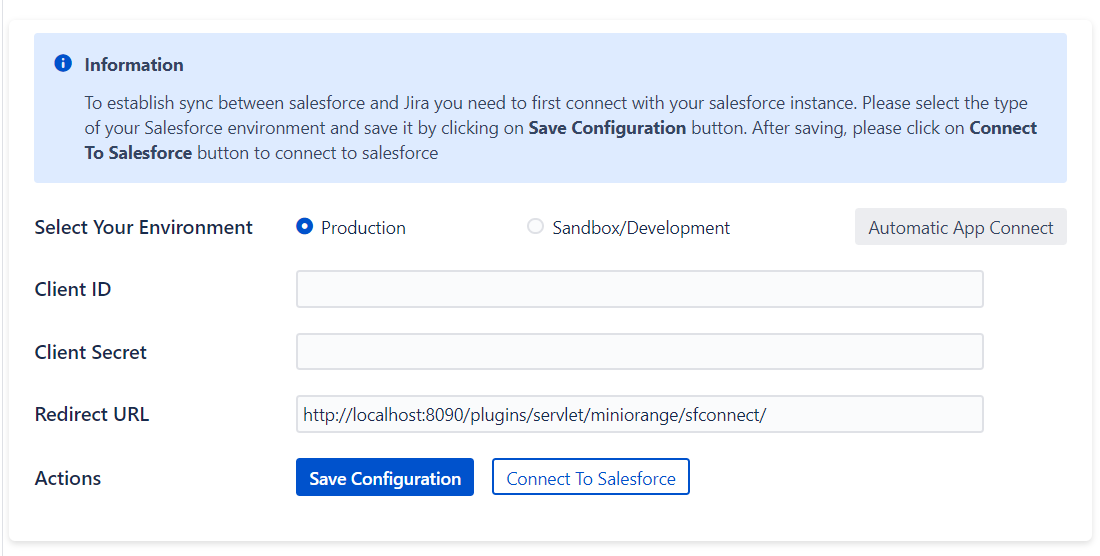
Task: Click the Save Configuration button
Action: [x=384, y=477]
